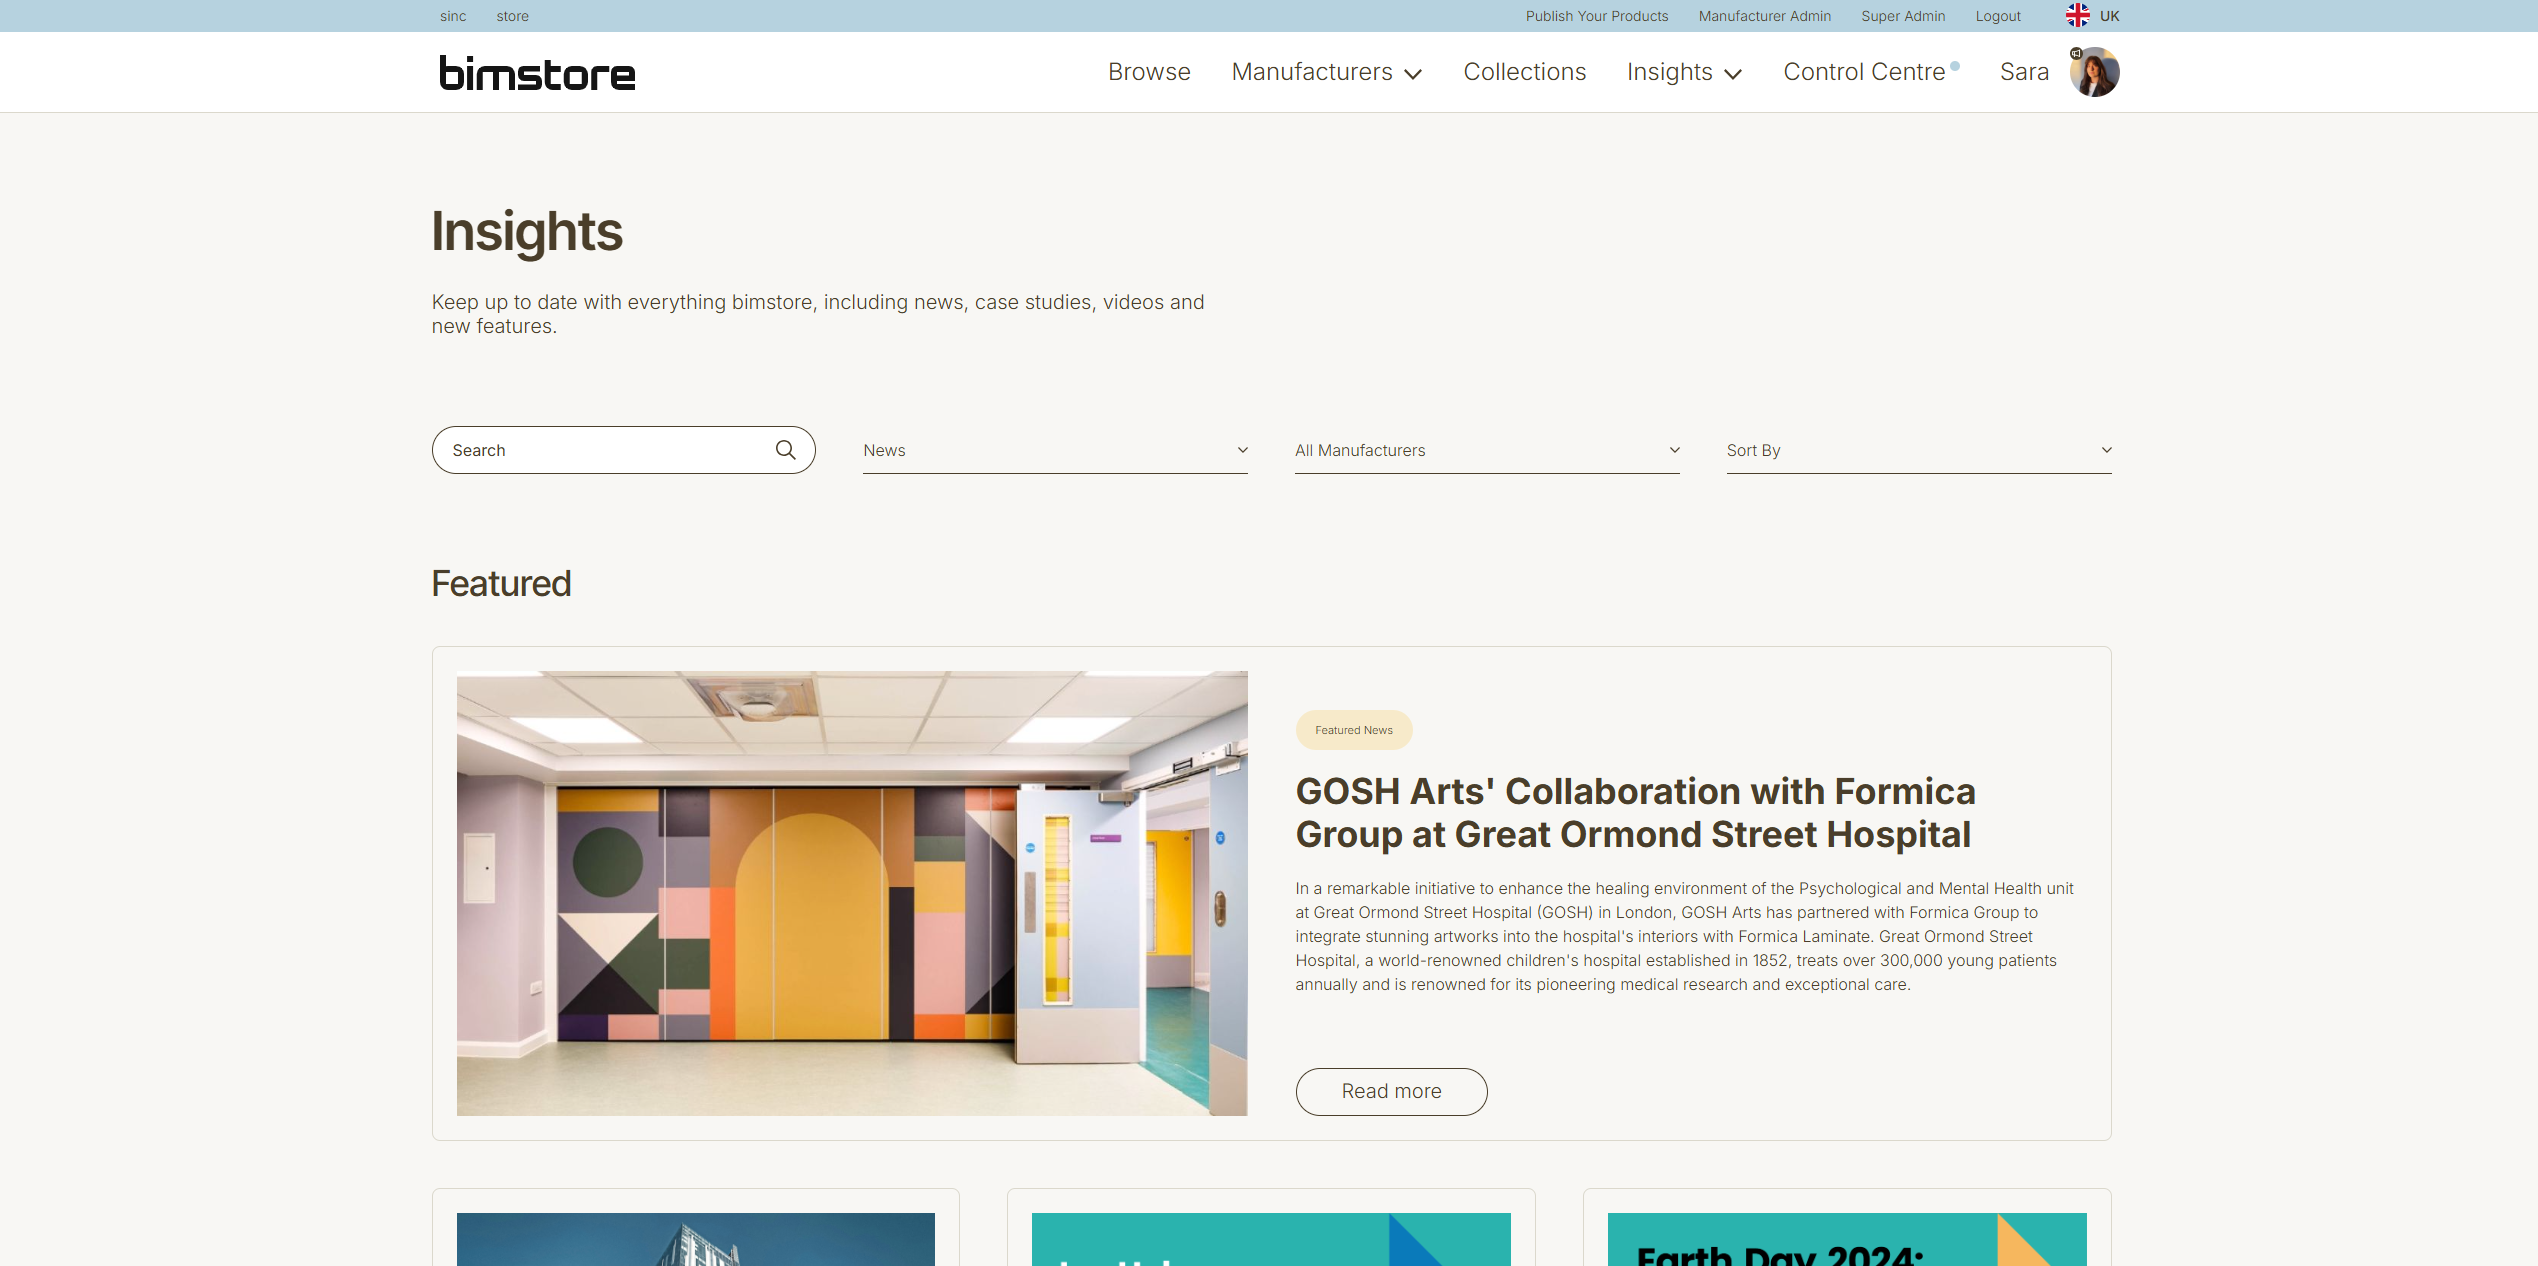2538x1266 pixels.
Task: Open the GOSH Arts' Collaboration article title
Action: click(x=1635, y=813)
